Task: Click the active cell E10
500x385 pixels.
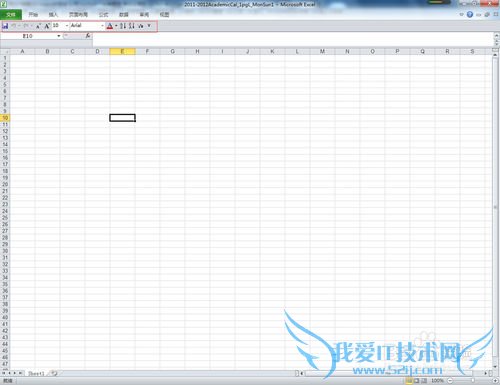Action: (122, 118)
